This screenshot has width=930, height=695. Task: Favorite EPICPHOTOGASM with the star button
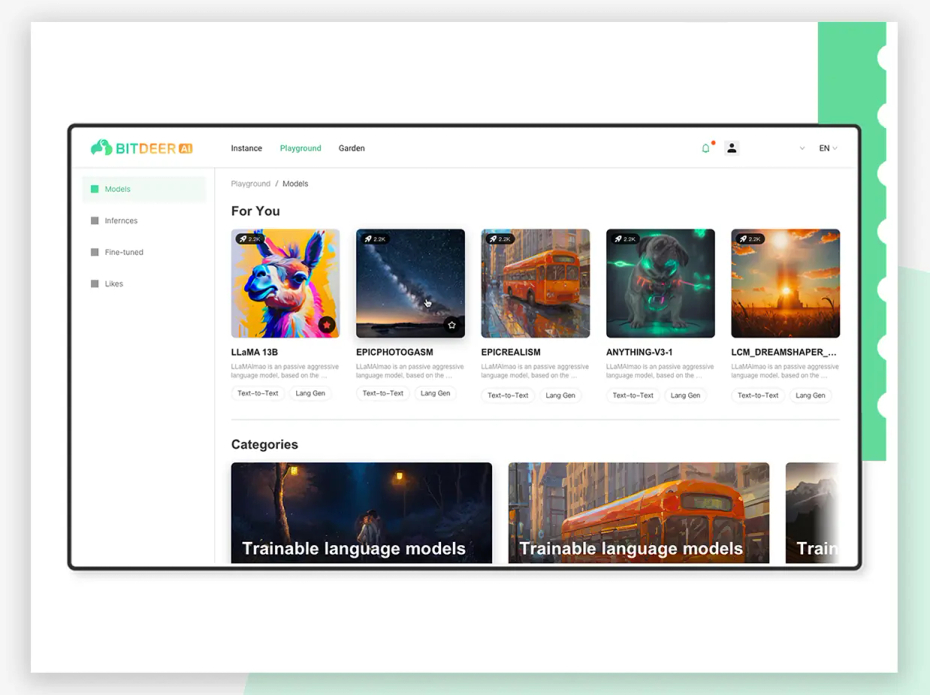[452, 324]
